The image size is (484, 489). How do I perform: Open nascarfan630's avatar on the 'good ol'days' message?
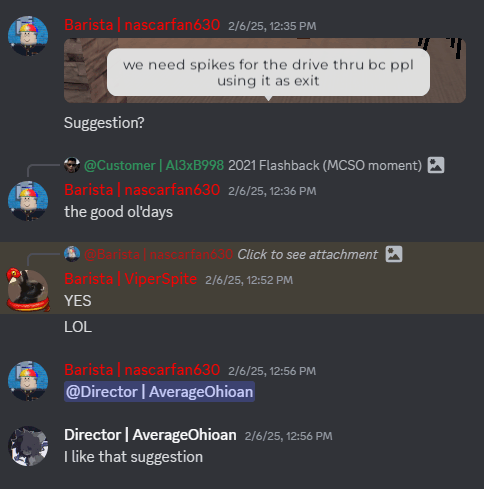point(28,201)
